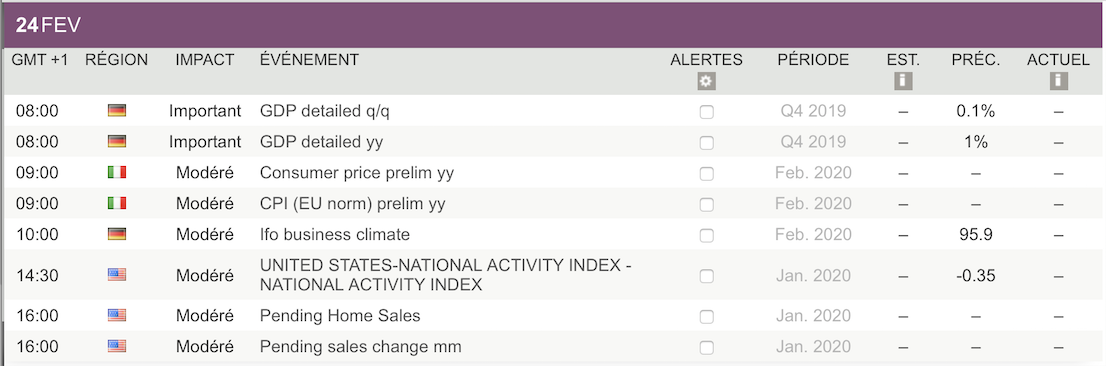Enable alert for GDP detailed q/q
This screenshot has height=366, width=1106.
(706, 112)
